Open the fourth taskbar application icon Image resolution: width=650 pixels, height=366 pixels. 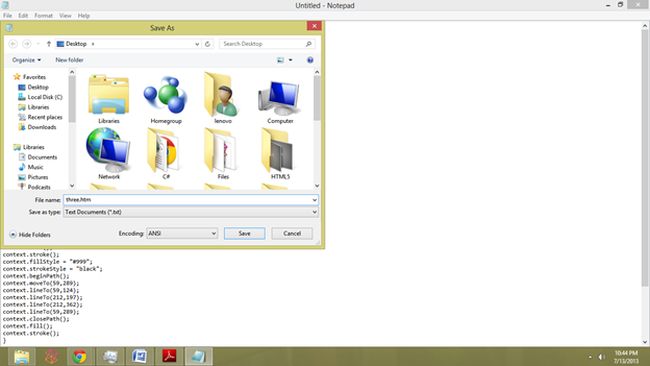(110, 356)
